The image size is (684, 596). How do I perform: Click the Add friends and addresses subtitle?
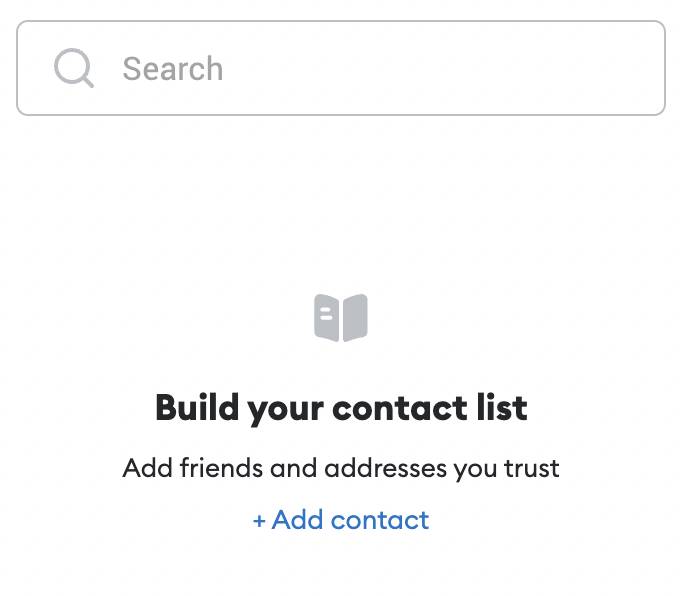tap(341, 469)
